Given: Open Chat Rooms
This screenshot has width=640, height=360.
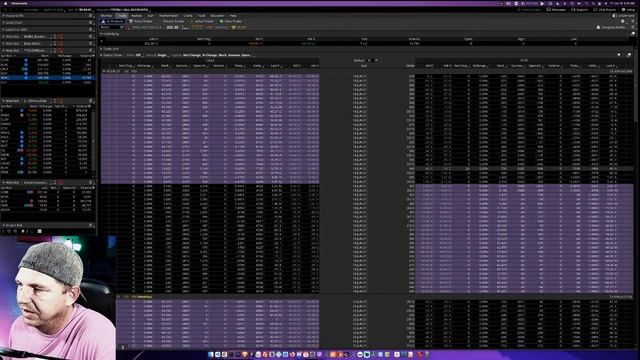Looking at the screenshot, I should pos(605,9).
